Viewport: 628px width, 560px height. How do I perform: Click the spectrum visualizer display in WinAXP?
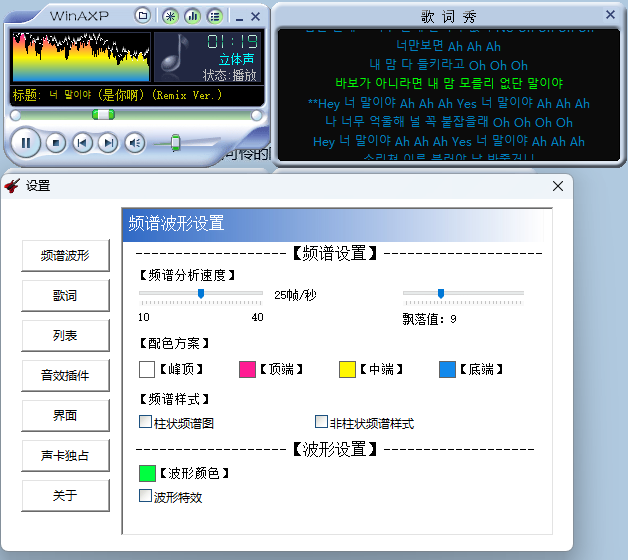click(81, 57)
